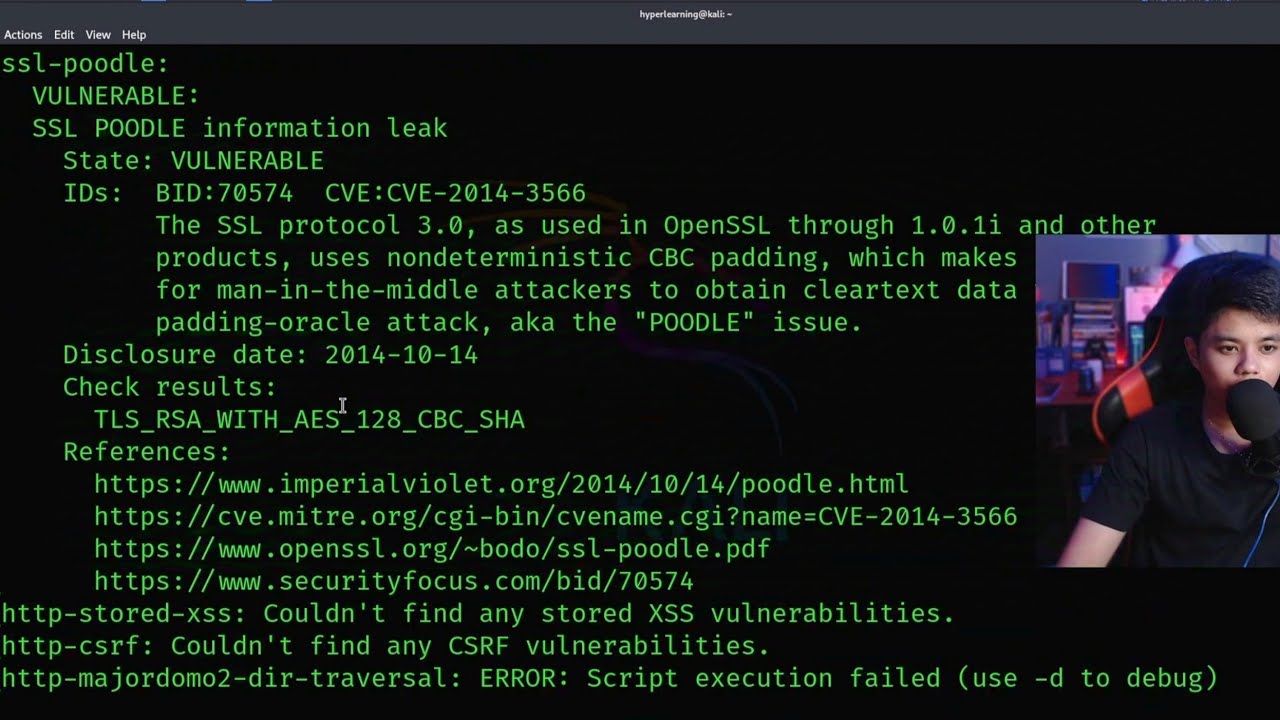Open the Actions menu
1280x720 pixels.
(23, 35)
